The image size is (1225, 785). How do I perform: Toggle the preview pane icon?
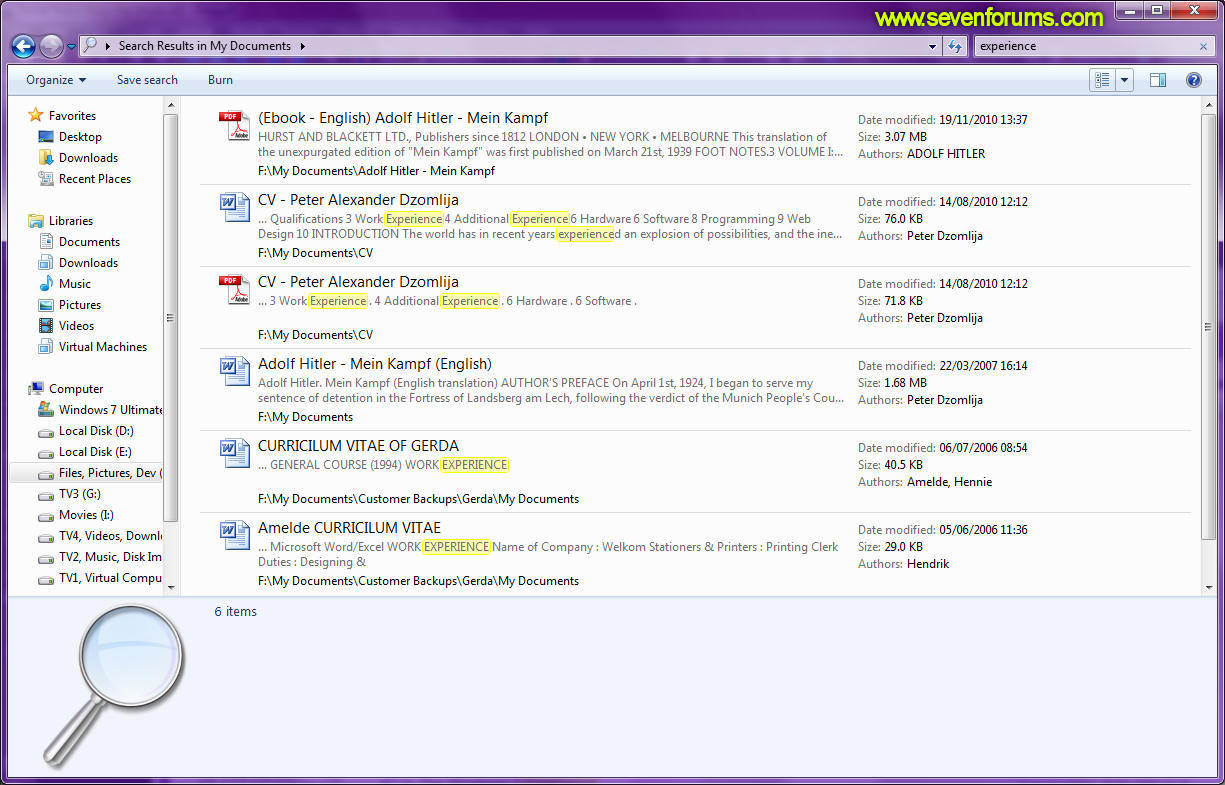coord(1158,80)
